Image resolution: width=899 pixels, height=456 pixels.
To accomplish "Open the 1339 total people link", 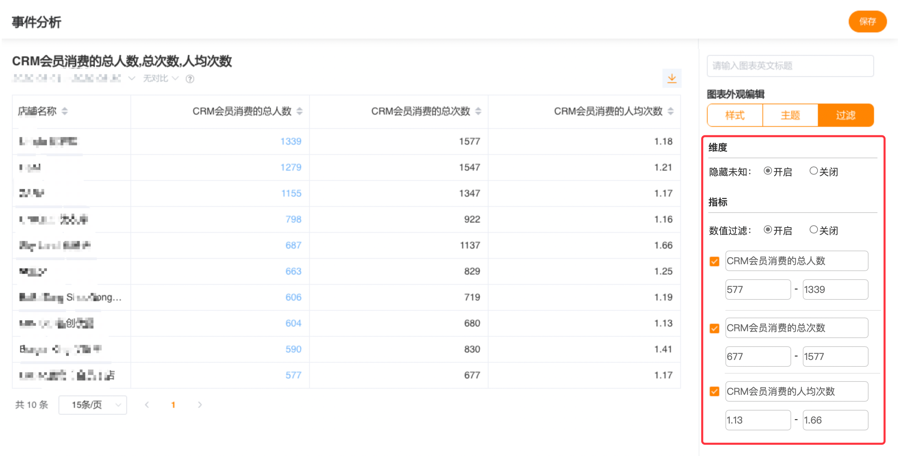I will pyautogui.click(x=291, y=141).
